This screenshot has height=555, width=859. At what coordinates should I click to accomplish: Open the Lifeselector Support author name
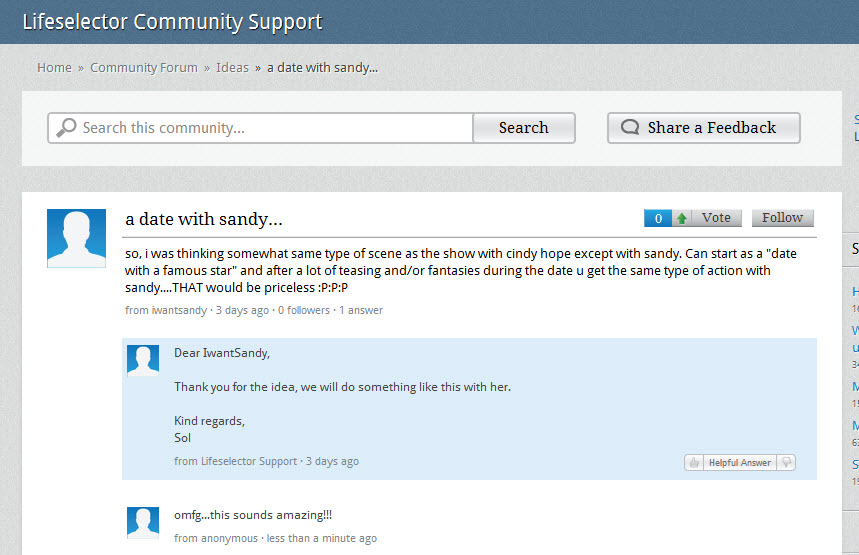(x=249, y=461)
